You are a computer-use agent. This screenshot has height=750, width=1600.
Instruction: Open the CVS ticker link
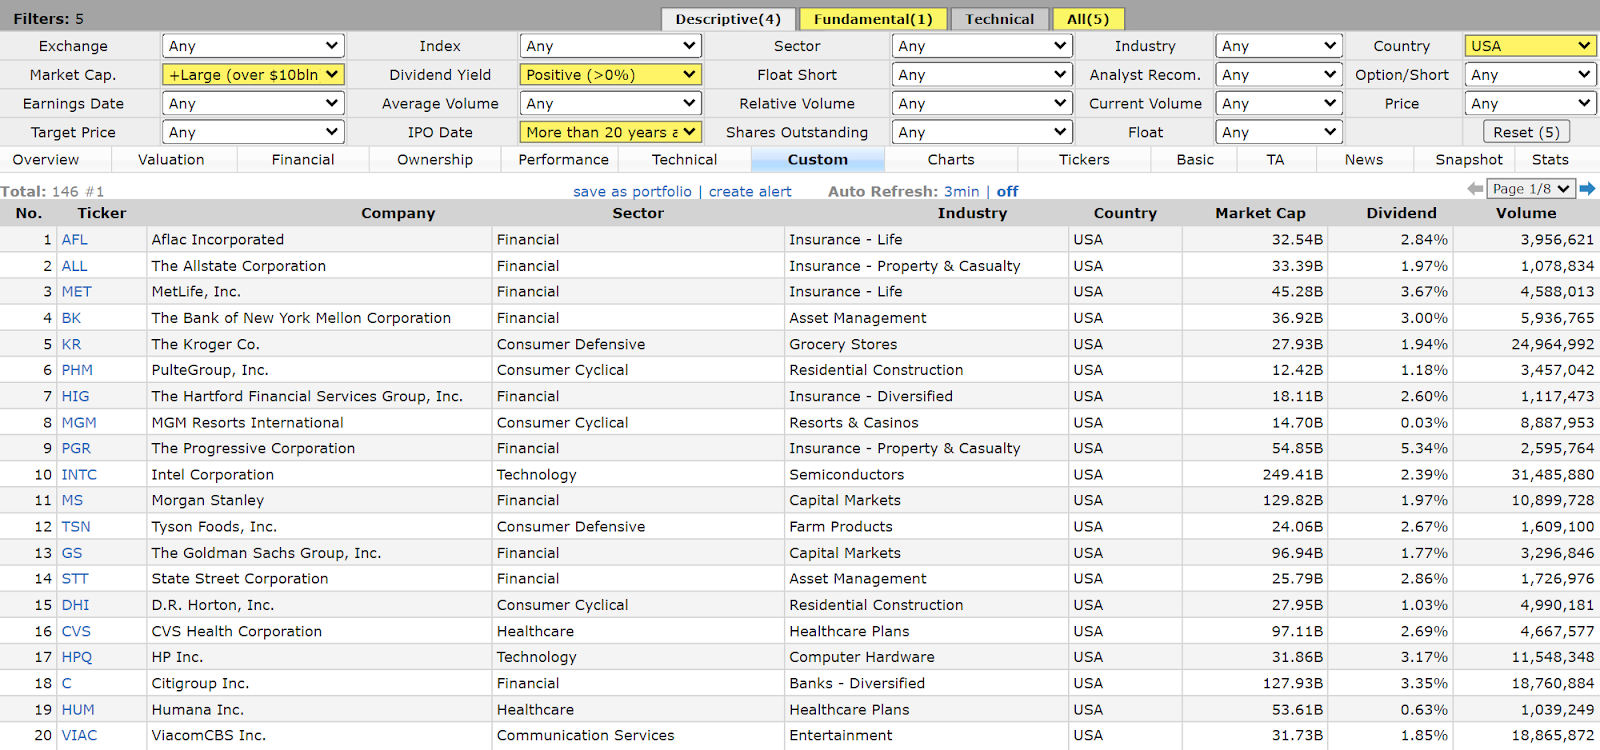pyautogui.click(x=76, y=631)
